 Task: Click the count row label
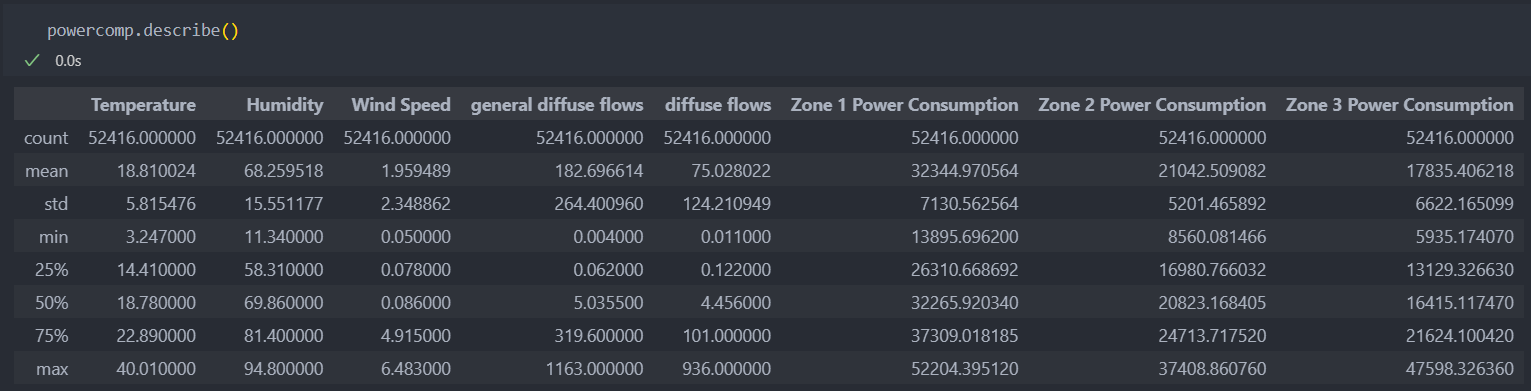coord(46,138)
